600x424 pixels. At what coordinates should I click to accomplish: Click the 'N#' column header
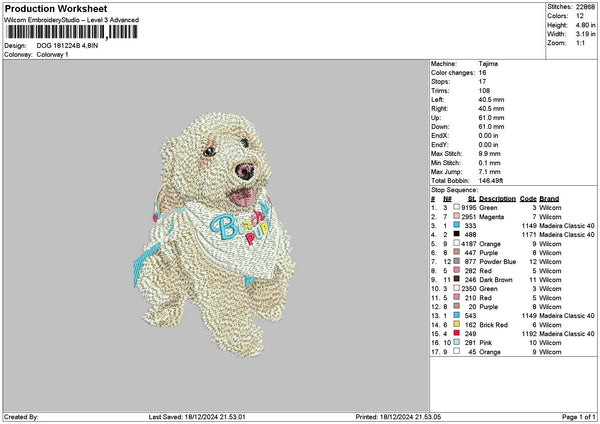447,199
